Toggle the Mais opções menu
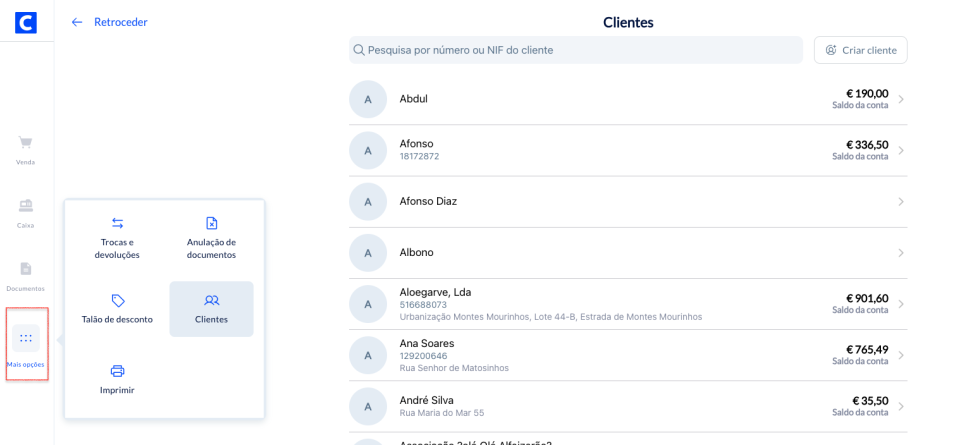This screenshot has height=445, width=960. tap(26, 340)
